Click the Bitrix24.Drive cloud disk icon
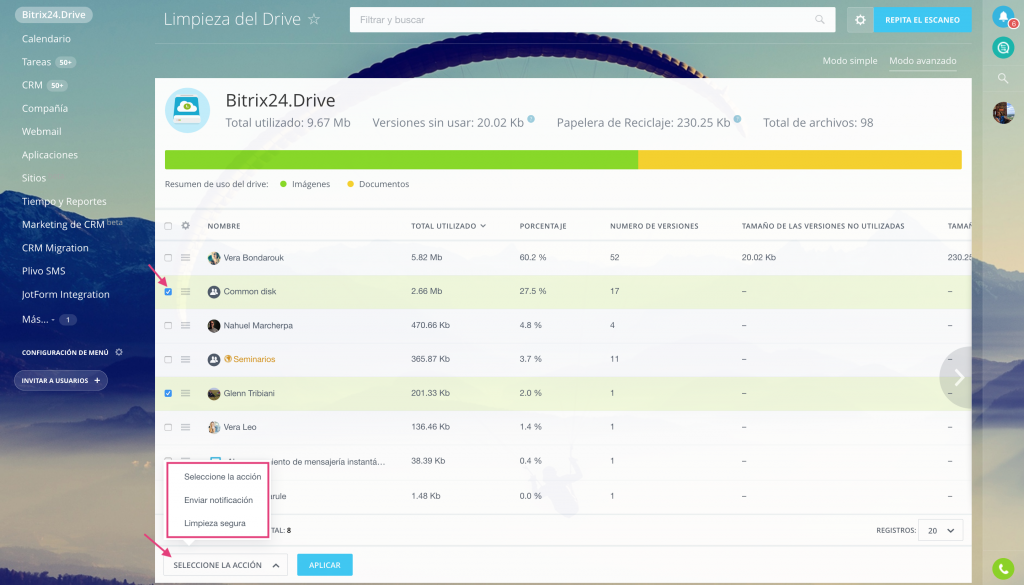Image resolution: width=1024 pixels, height=585 pixels. pyautogui.click(x=187, y=110)
